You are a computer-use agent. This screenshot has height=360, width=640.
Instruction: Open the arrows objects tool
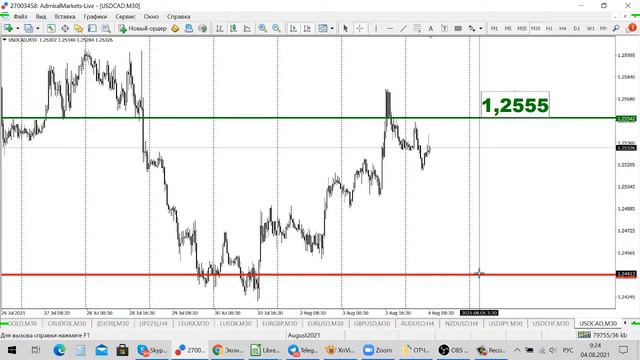coord(472,28)
